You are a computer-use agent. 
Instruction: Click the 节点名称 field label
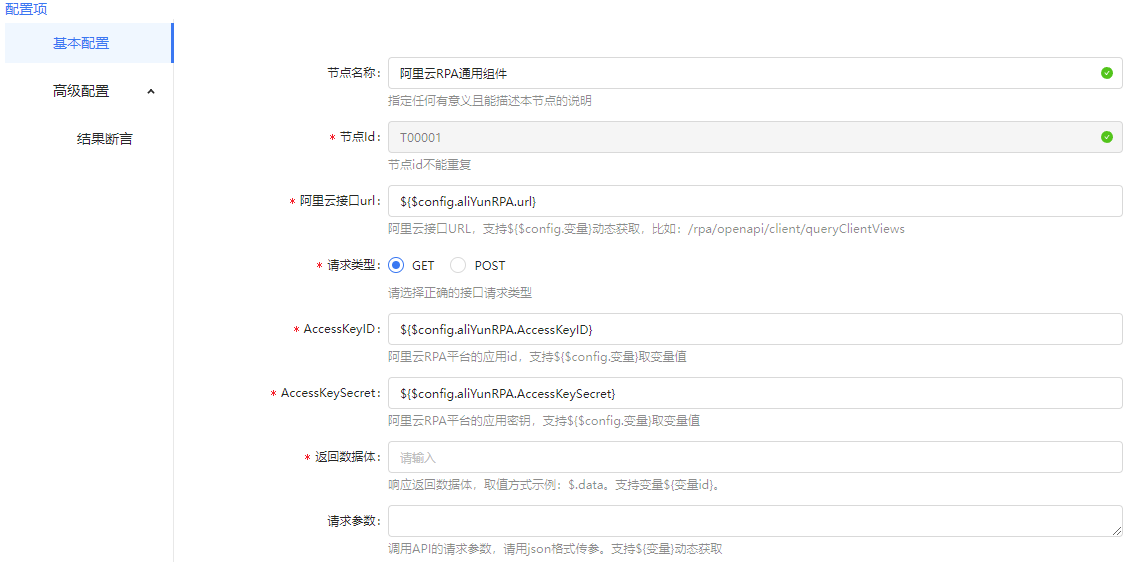353,73
